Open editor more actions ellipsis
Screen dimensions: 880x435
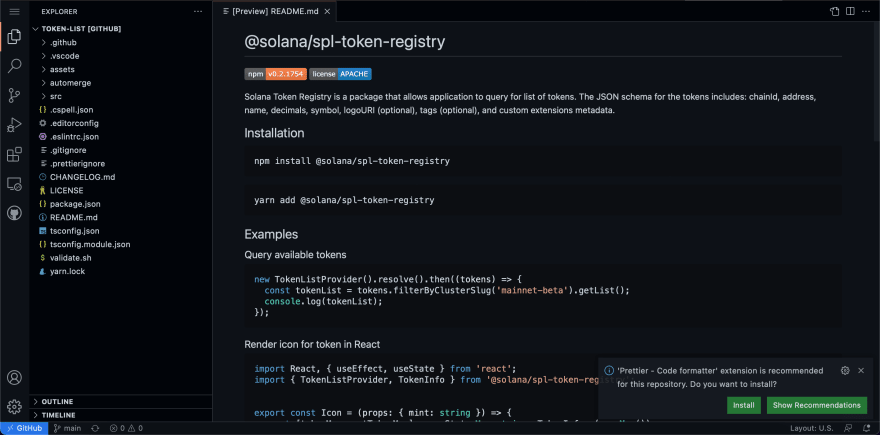866,11
